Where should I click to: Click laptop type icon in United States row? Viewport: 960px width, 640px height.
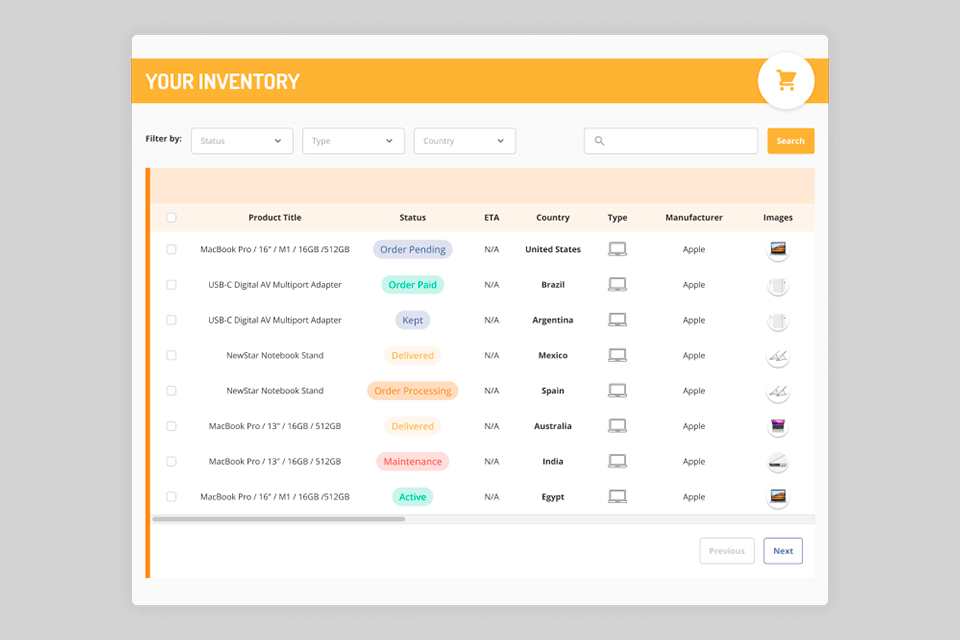click(x=617, y=250)
